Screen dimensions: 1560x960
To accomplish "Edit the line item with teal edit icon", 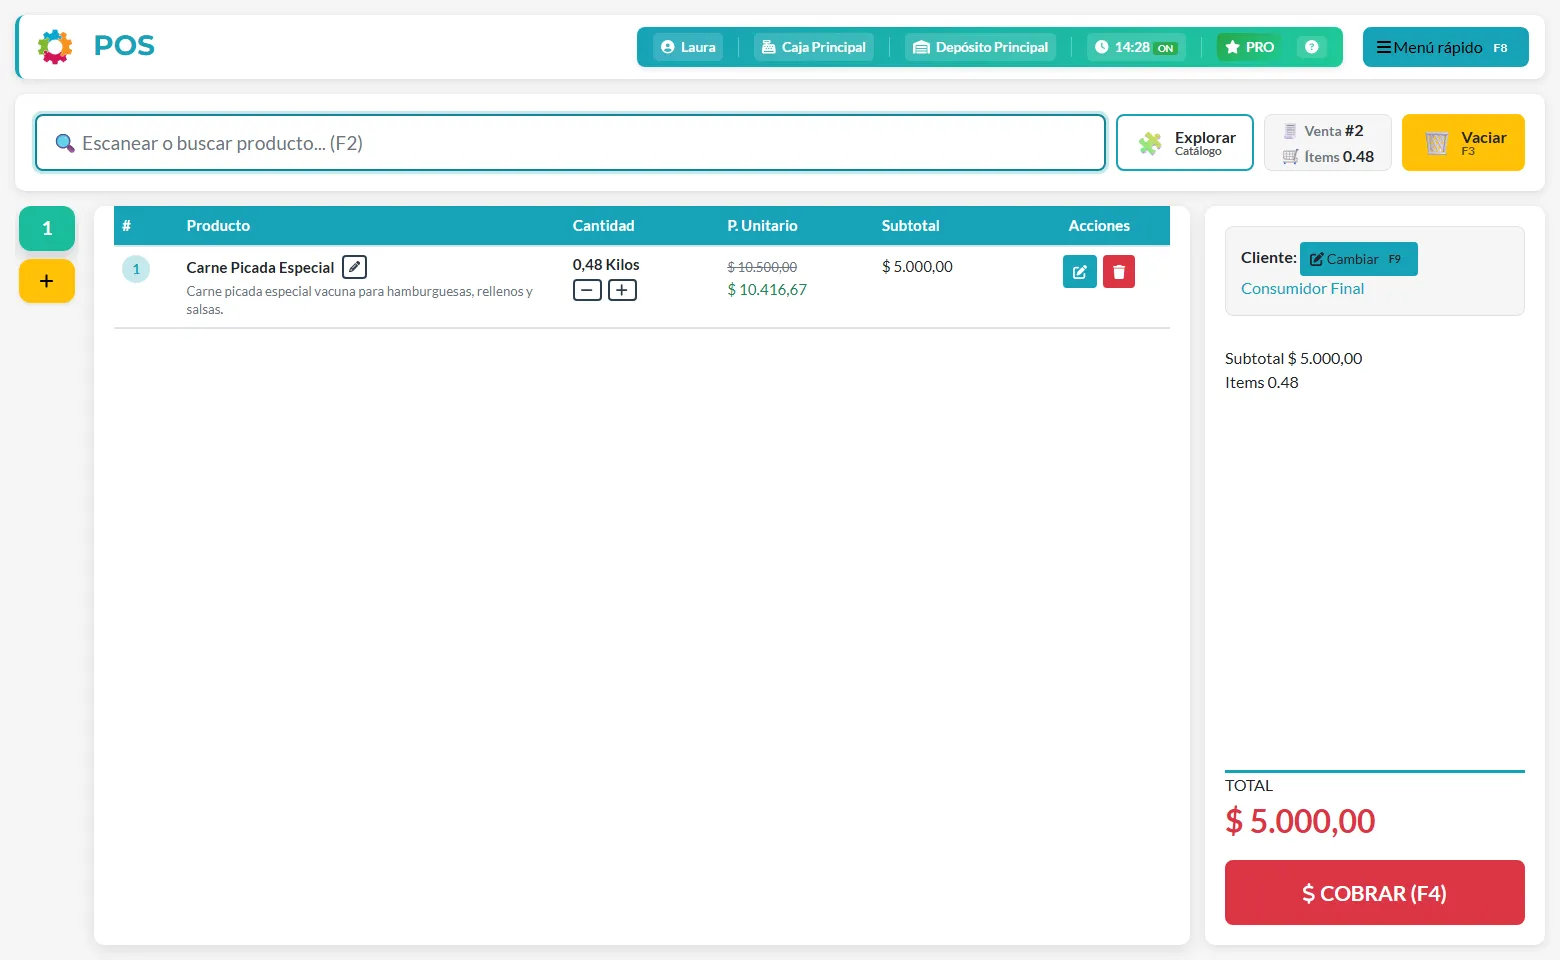I will click(x=1080, y=272).
